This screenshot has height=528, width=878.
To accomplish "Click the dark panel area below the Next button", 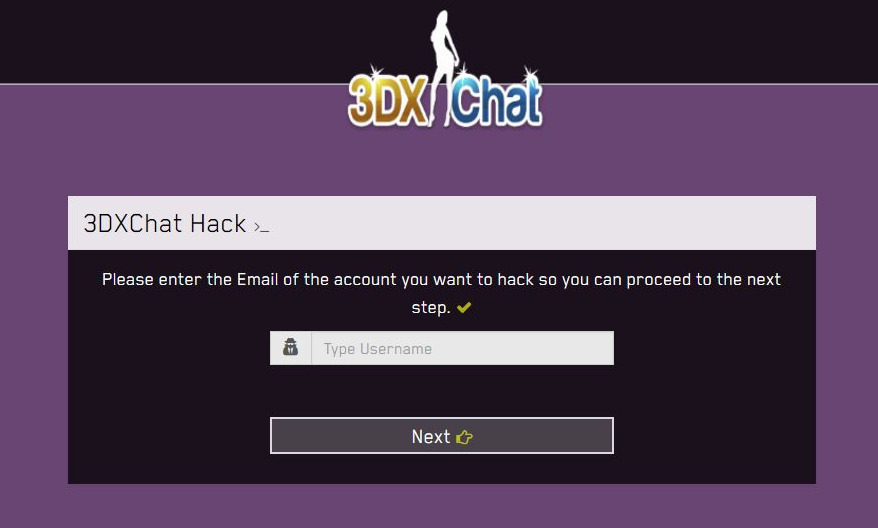I will click(442, 469).
